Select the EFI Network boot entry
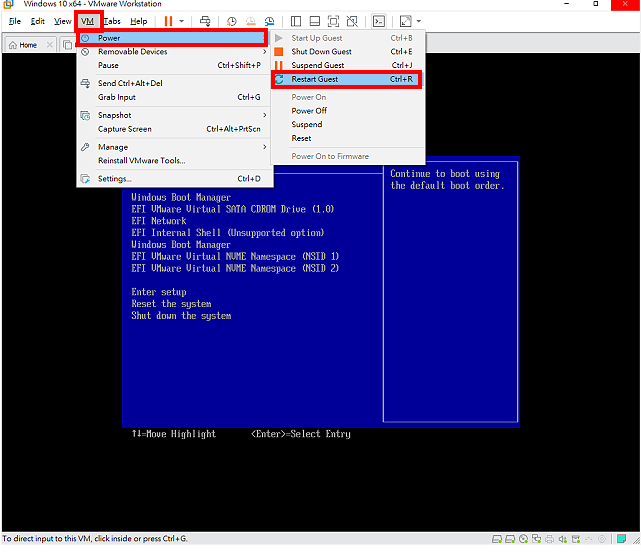Image resolution: width=641 pixels, height=553 pixels. (159, 221)
